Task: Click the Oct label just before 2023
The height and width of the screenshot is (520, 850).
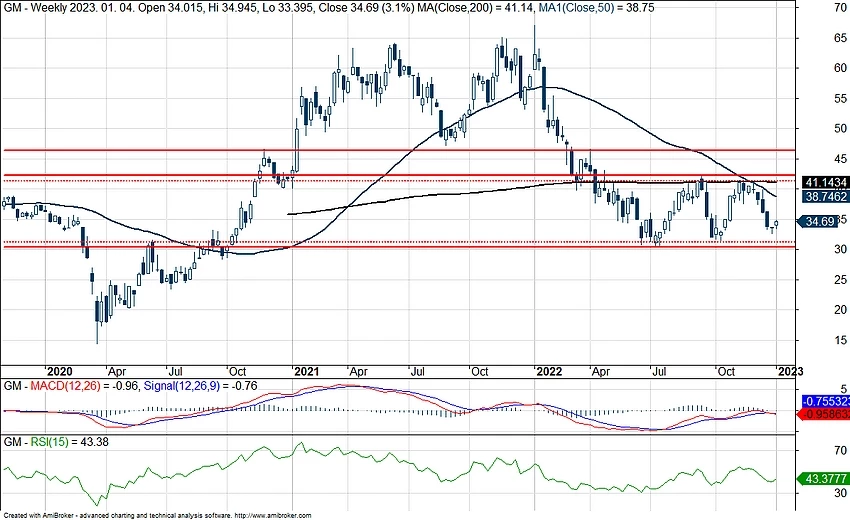Action: [726, 371]
